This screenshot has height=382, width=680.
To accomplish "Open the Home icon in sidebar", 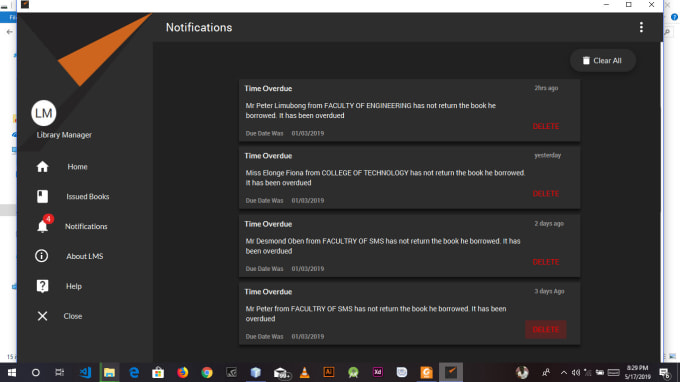I will [42, 167].
